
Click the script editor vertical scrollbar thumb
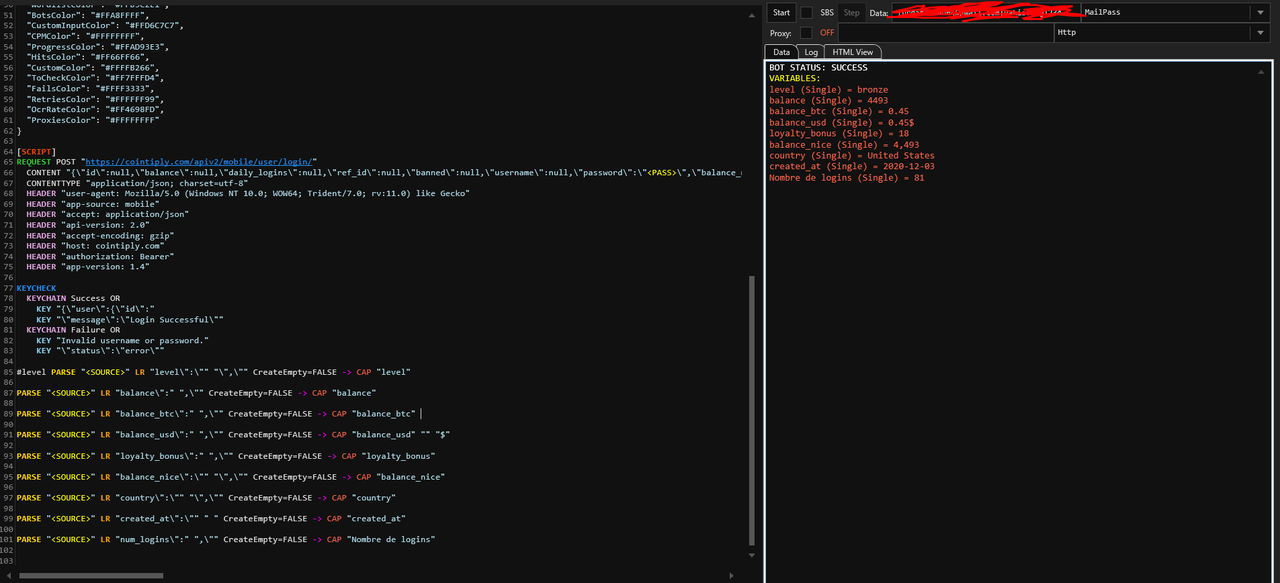(x=753, y=409)
